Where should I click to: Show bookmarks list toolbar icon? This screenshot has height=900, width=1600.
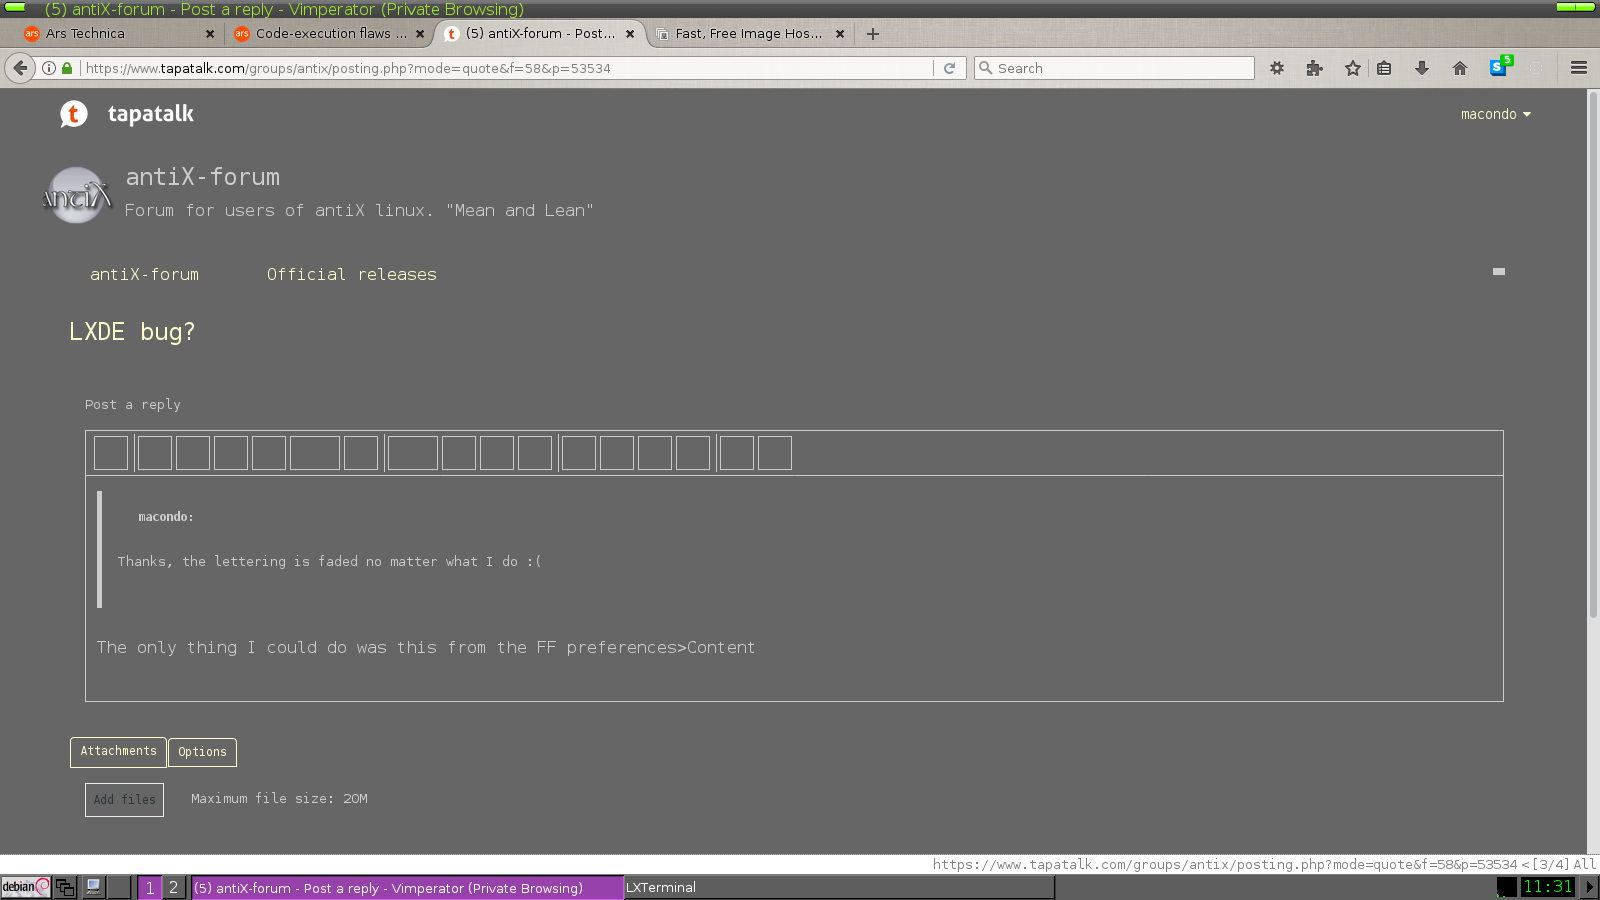coord(1384,68)
